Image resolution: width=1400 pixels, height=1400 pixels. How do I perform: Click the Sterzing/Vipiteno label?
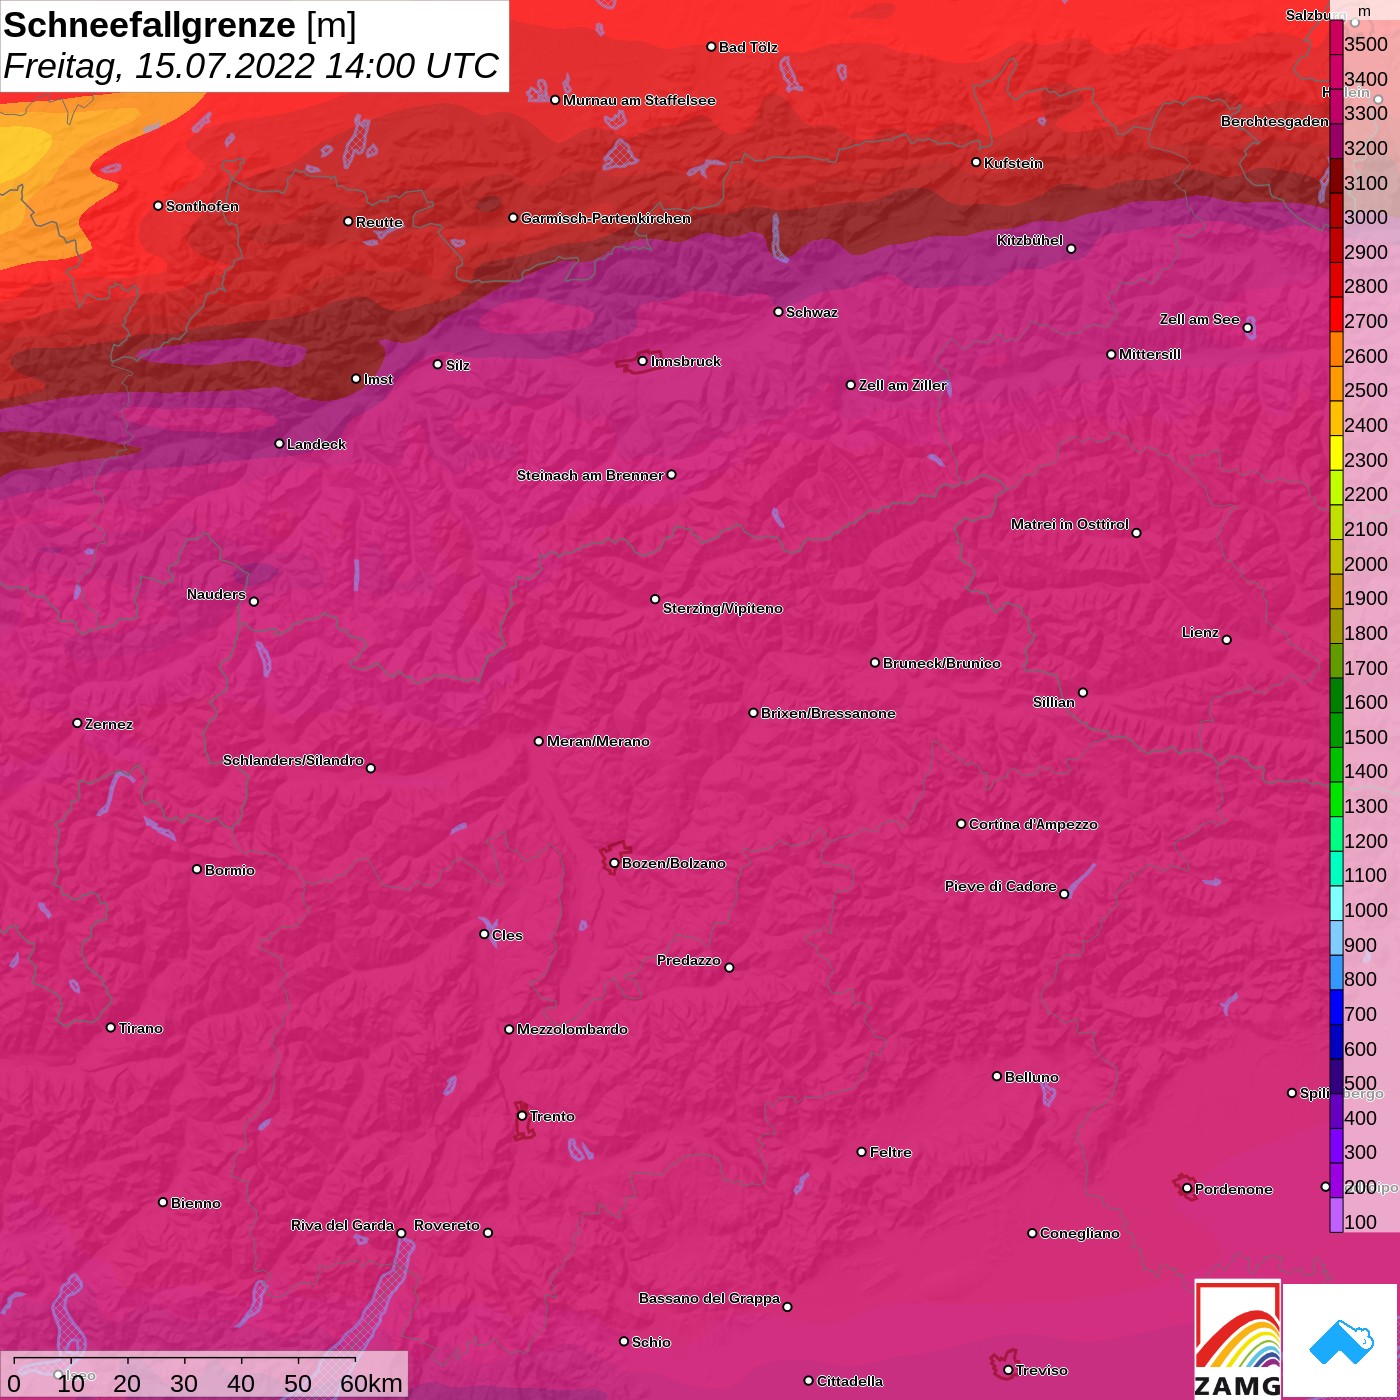723,608
